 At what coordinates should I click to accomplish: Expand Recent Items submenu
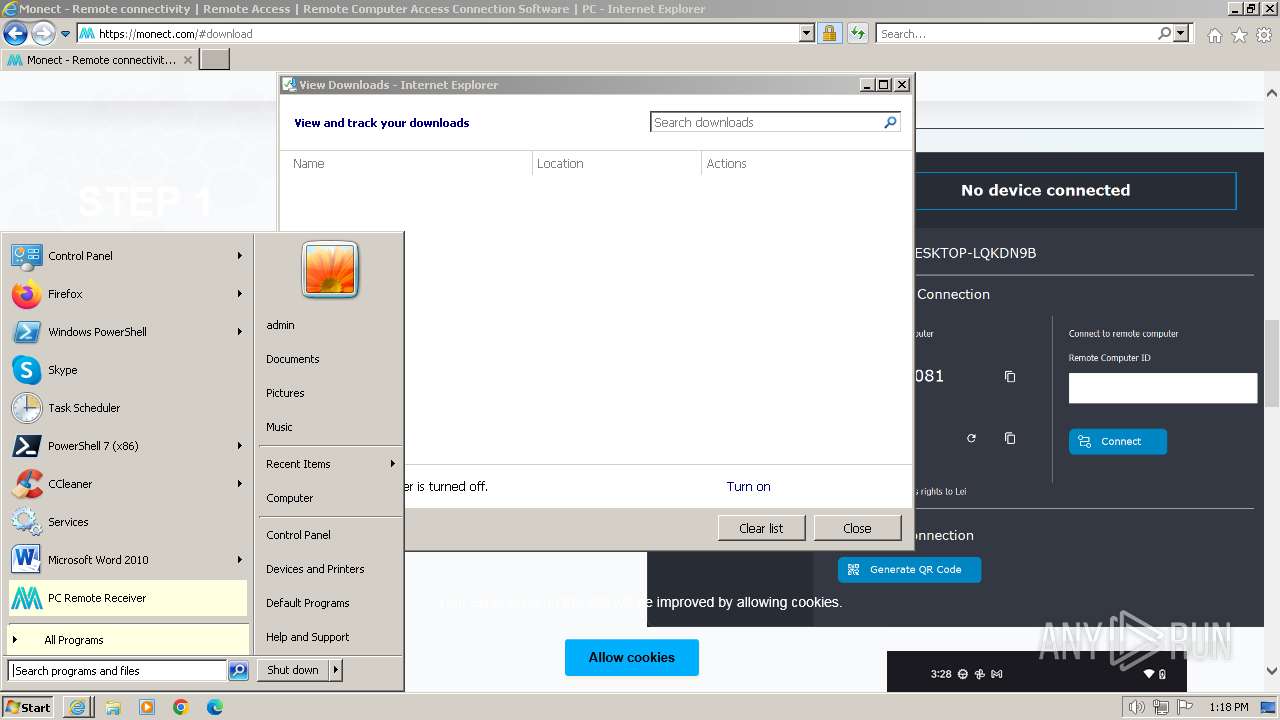pos(330,464)
